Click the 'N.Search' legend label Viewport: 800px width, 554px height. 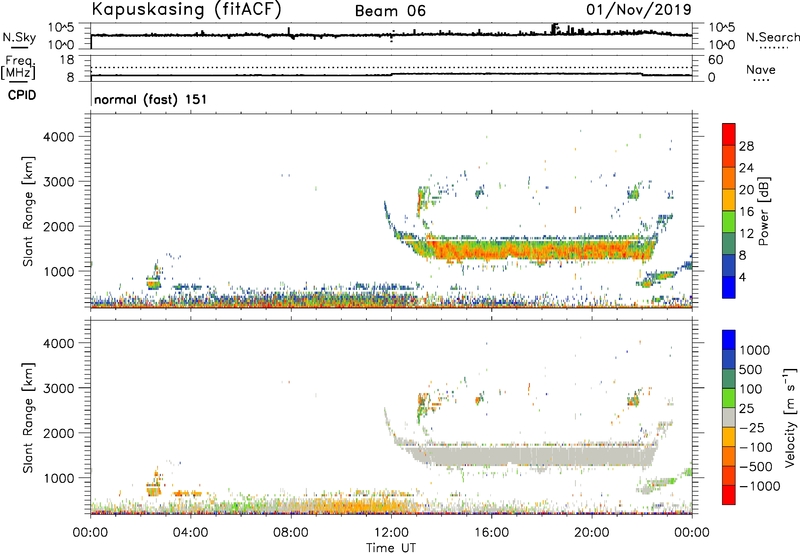772,37
